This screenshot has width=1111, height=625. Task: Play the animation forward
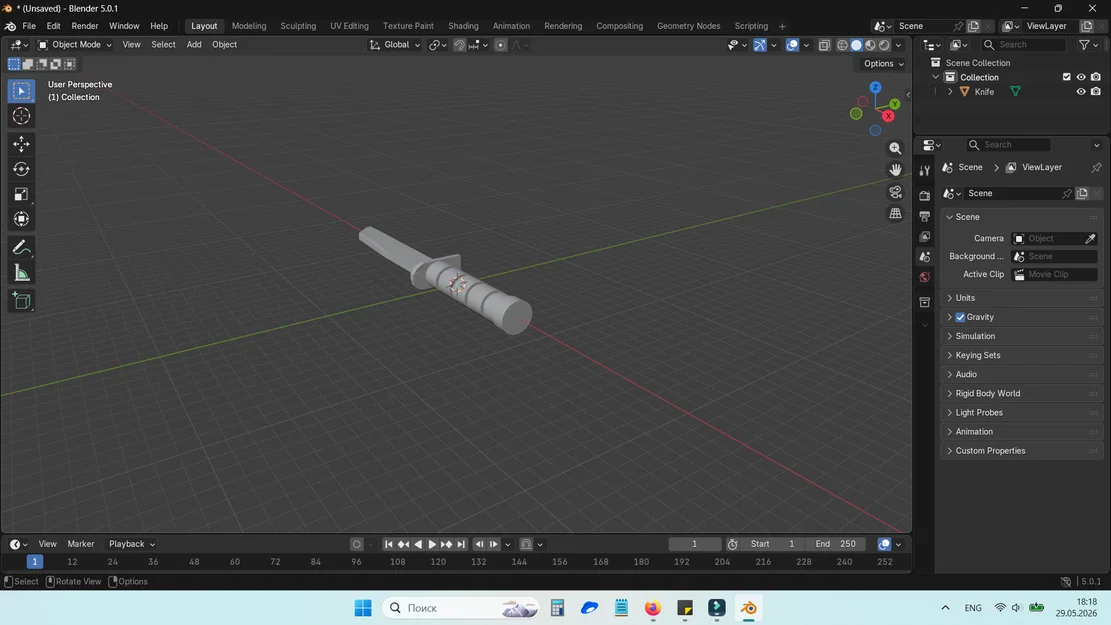[x=432, y=544]
